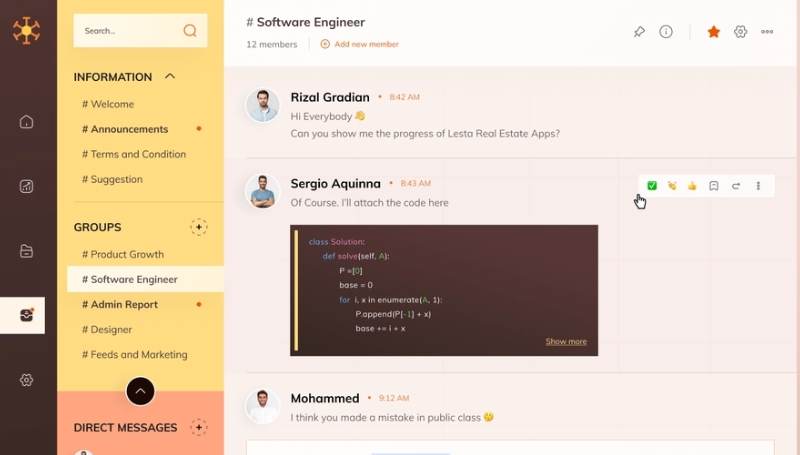Click Sergio Aquinna's avatar
The width and height of the screenshot is (800, 455).
coord(263,192)
